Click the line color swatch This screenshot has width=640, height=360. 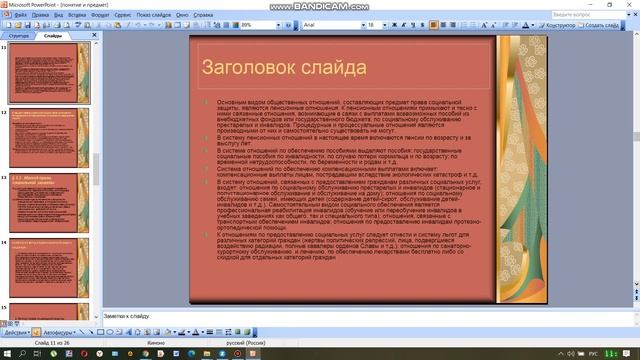[182, 332]
